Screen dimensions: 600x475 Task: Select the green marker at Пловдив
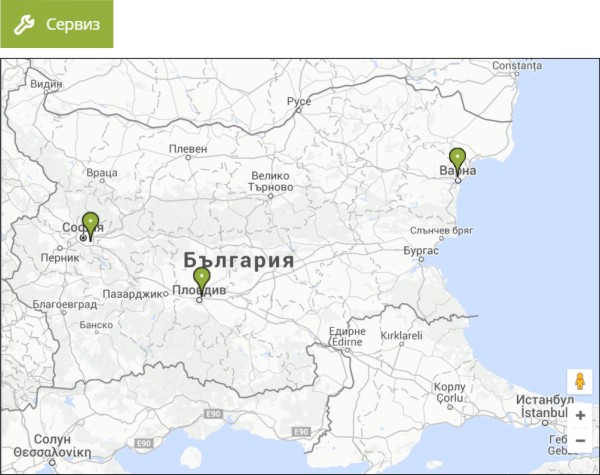[202, 282]
